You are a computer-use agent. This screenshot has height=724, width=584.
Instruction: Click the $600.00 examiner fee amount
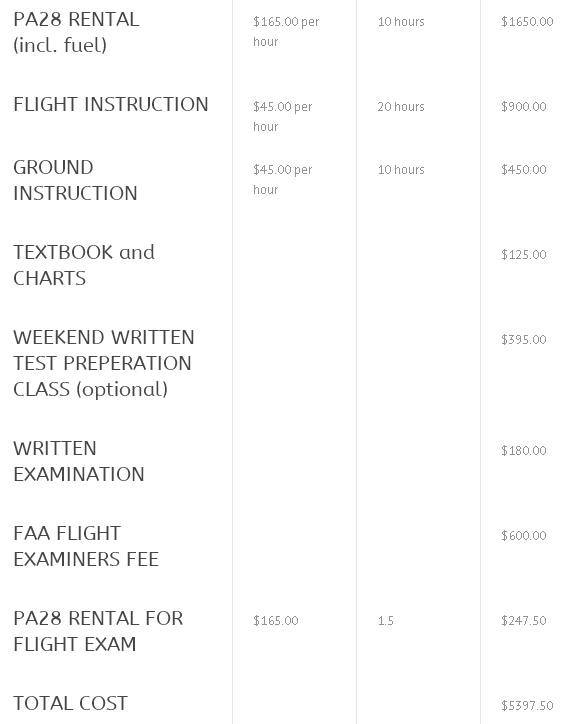pos(524,535)
